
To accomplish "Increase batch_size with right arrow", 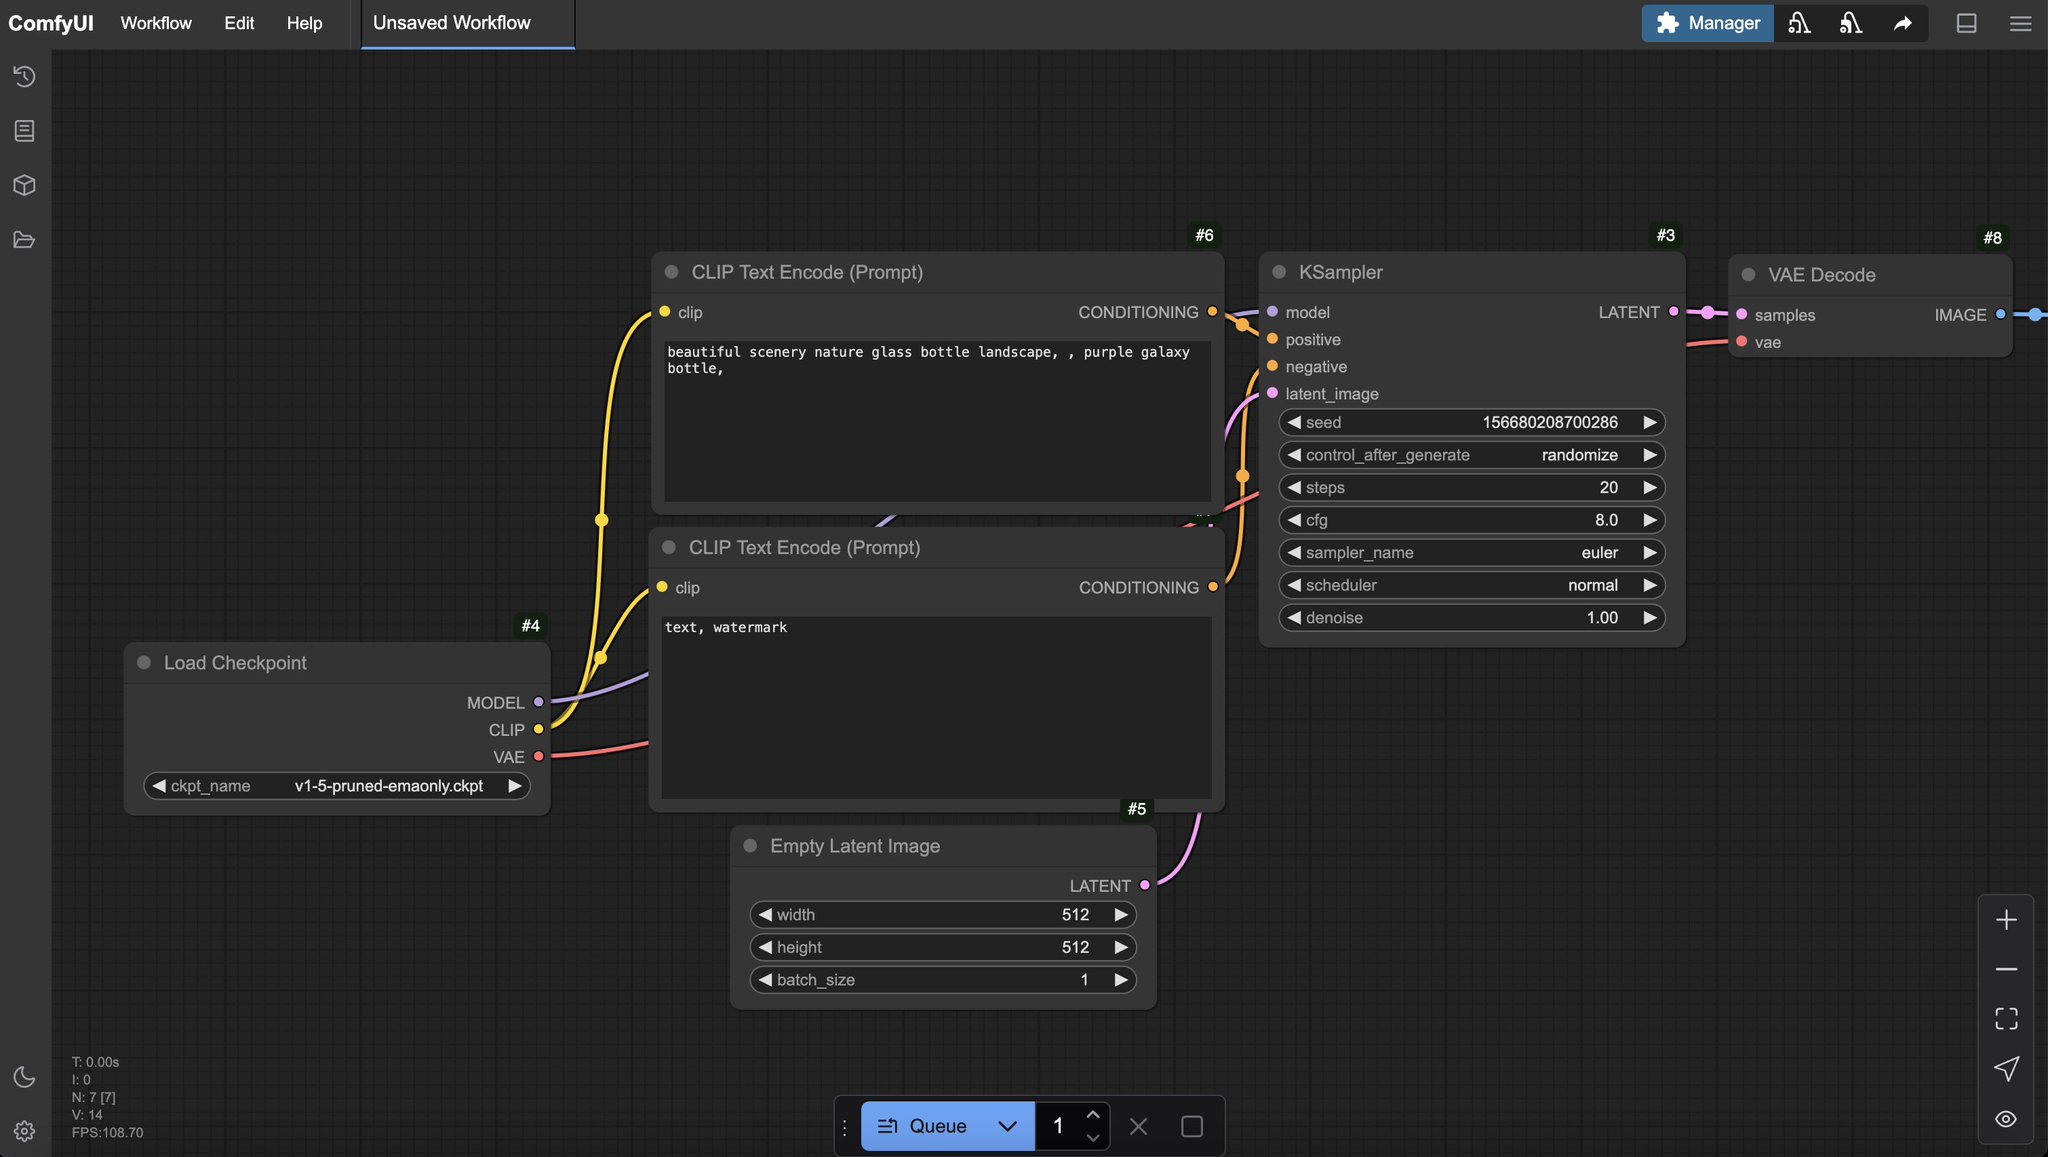I will (1121, 980).
